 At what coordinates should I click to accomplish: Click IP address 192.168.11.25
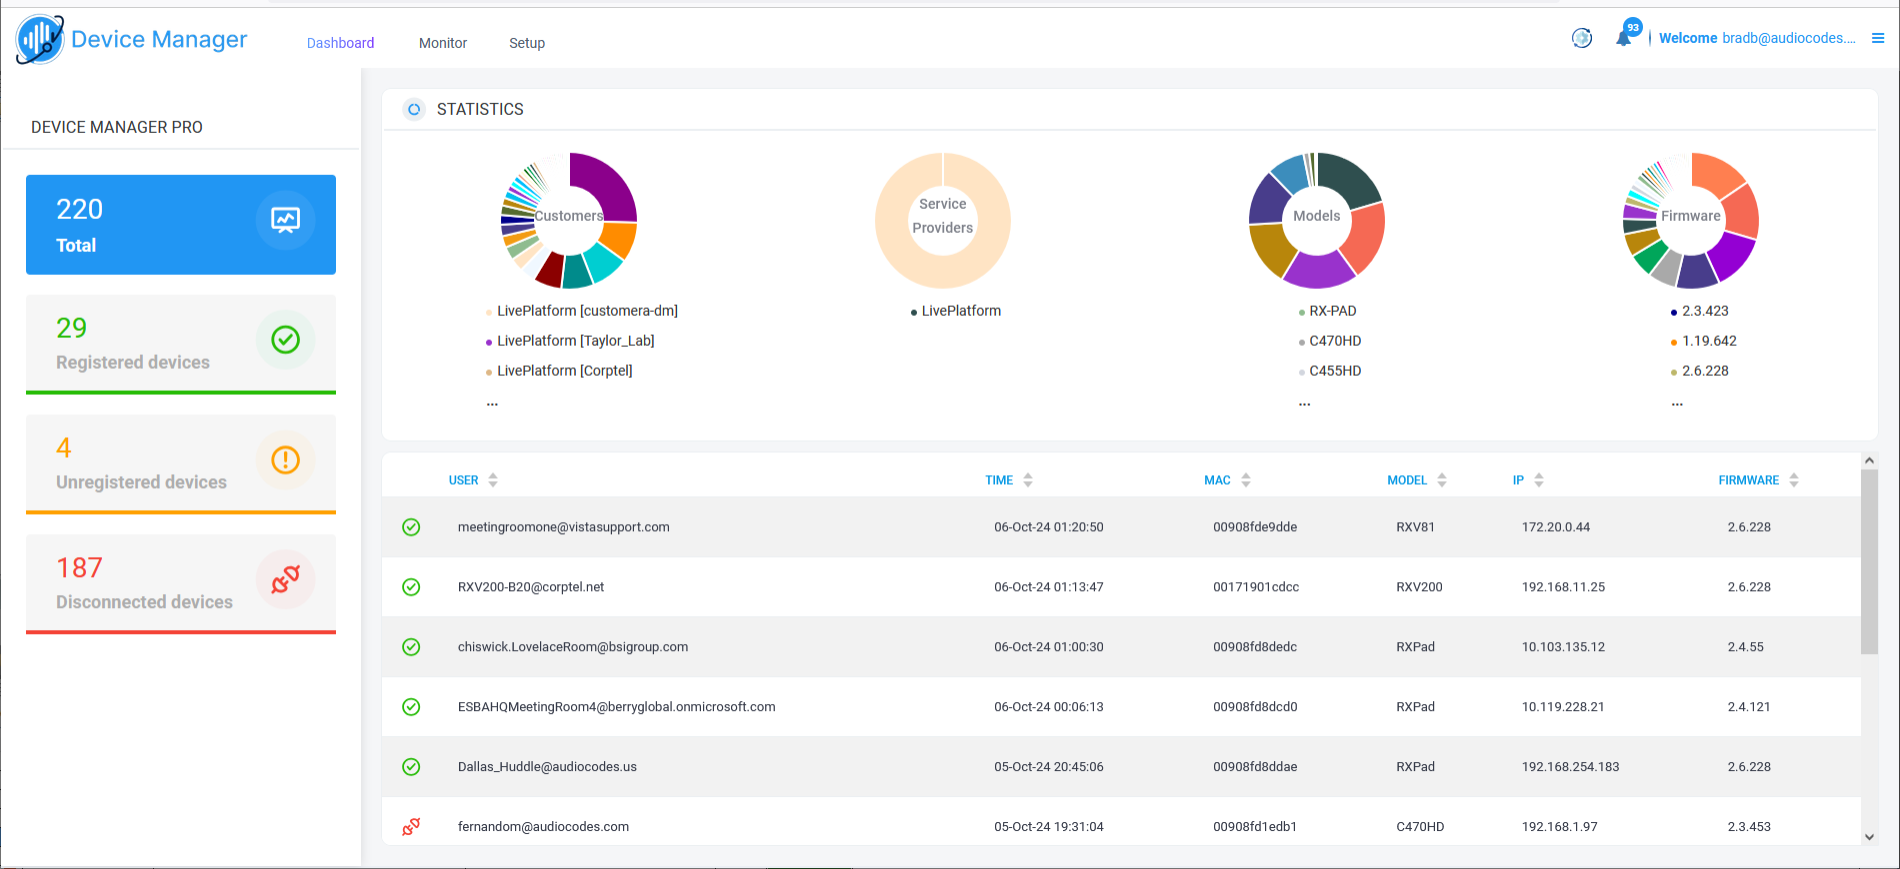(x=1563, y=587)
